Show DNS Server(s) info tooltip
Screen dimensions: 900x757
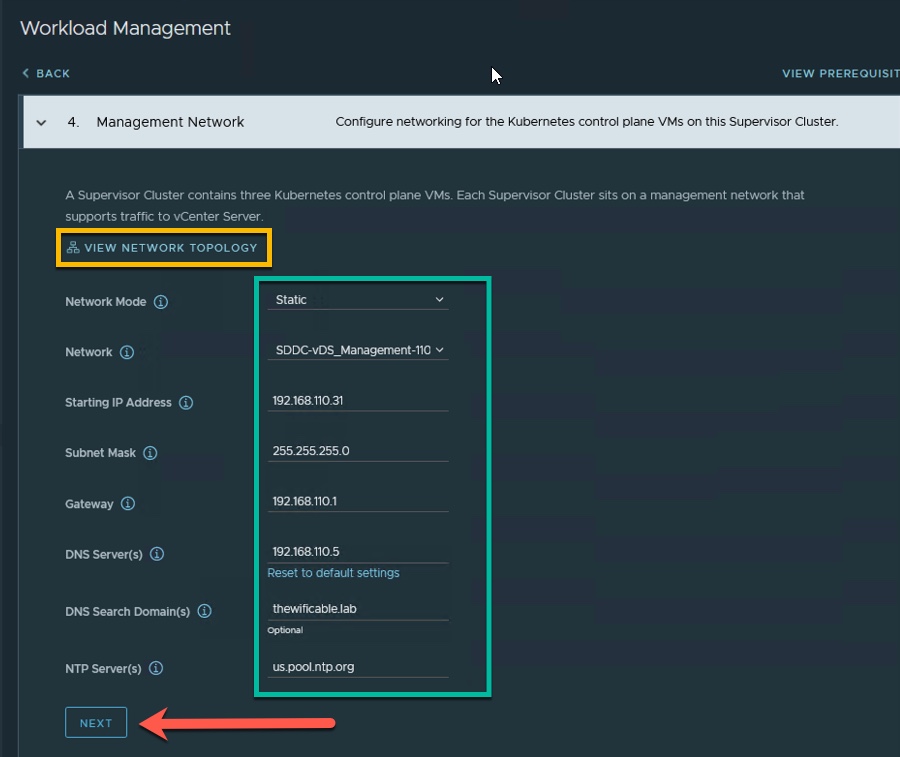coord(157,554)
